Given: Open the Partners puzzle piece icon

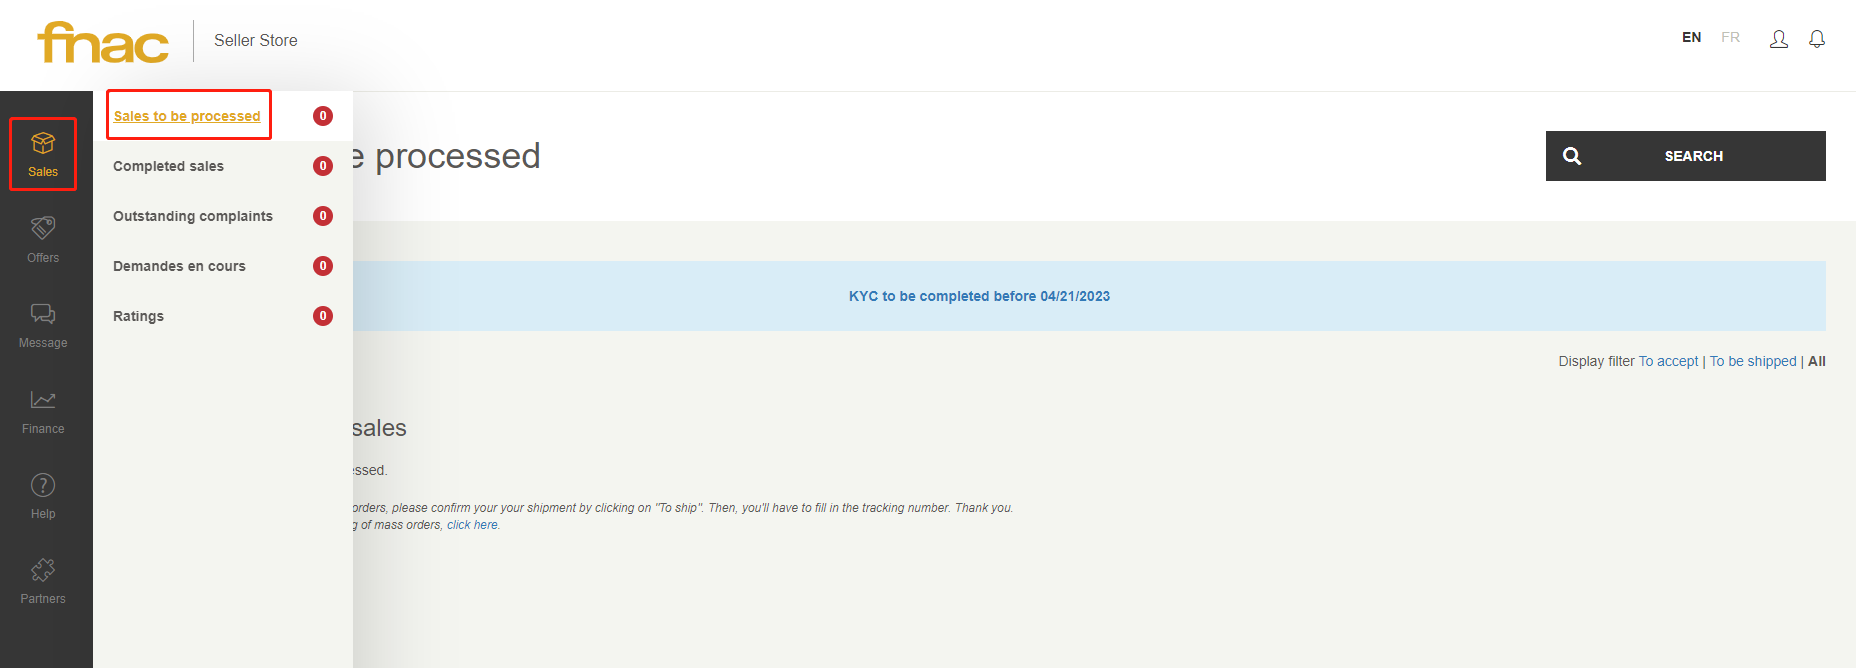Looking at the screenshot, I should [x=43, y=571].
